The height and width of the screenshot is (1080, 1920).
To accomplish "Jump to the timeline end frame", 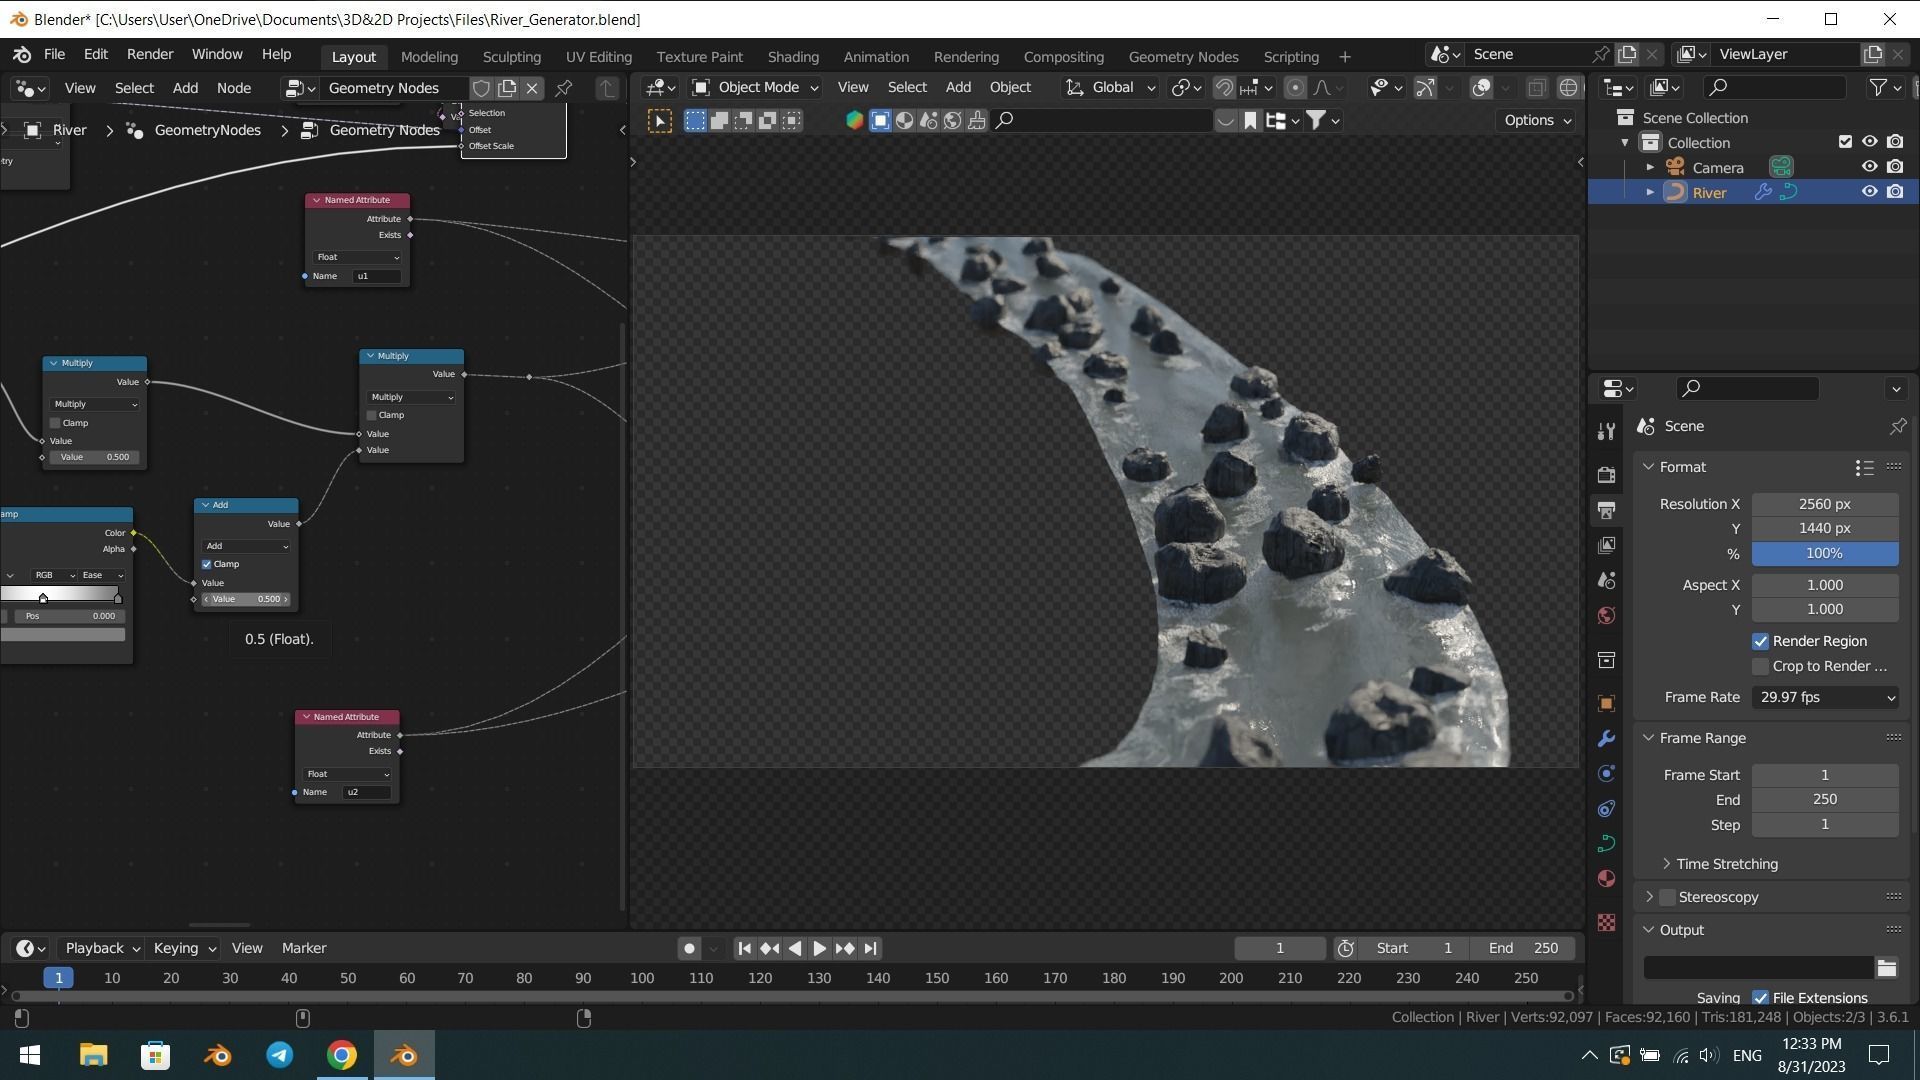I will pos(870,948).
